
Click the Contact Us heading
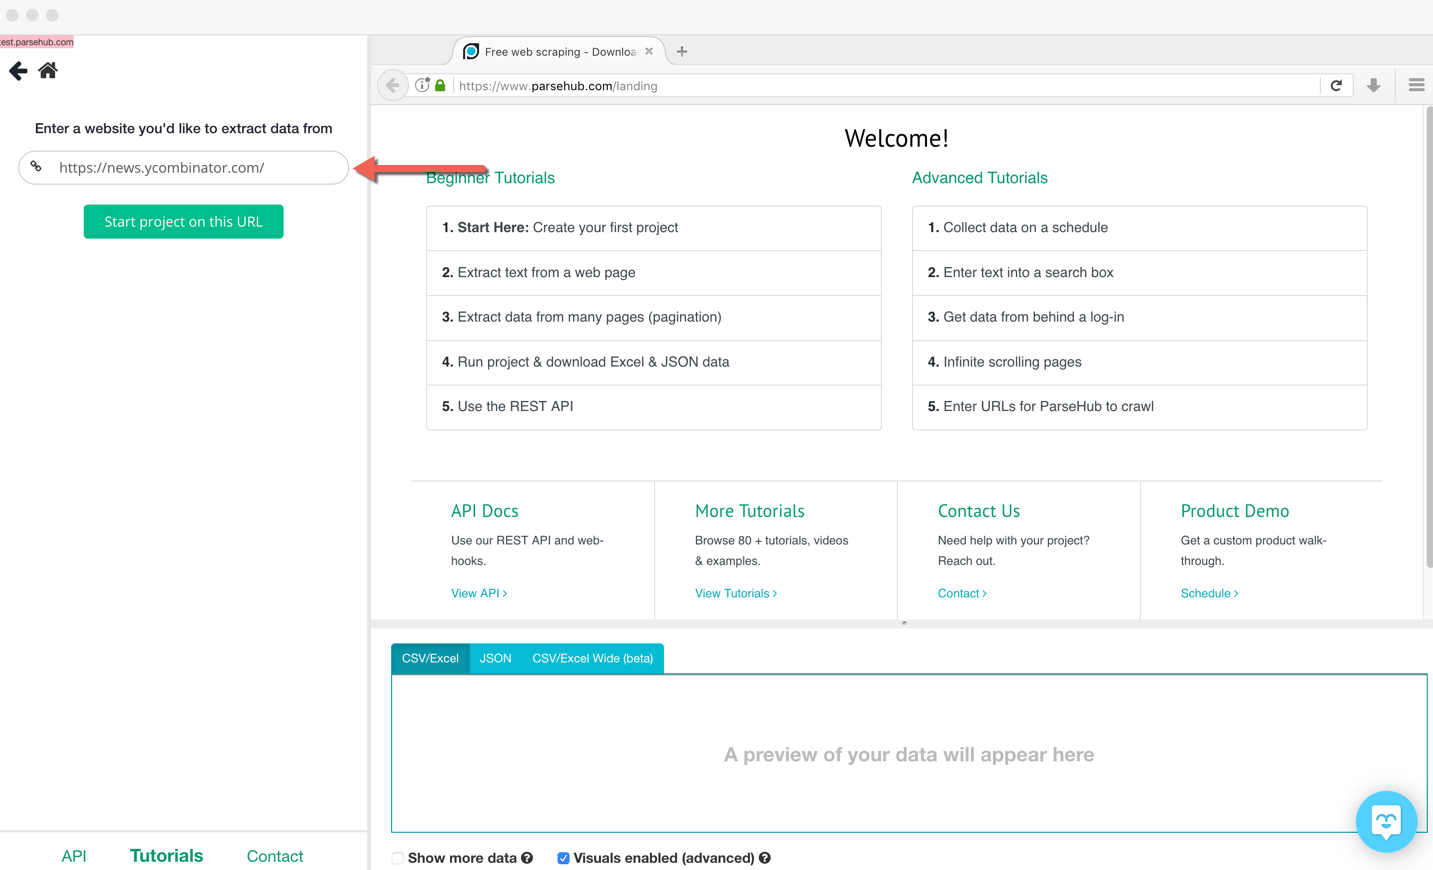[x=979, y=511]
